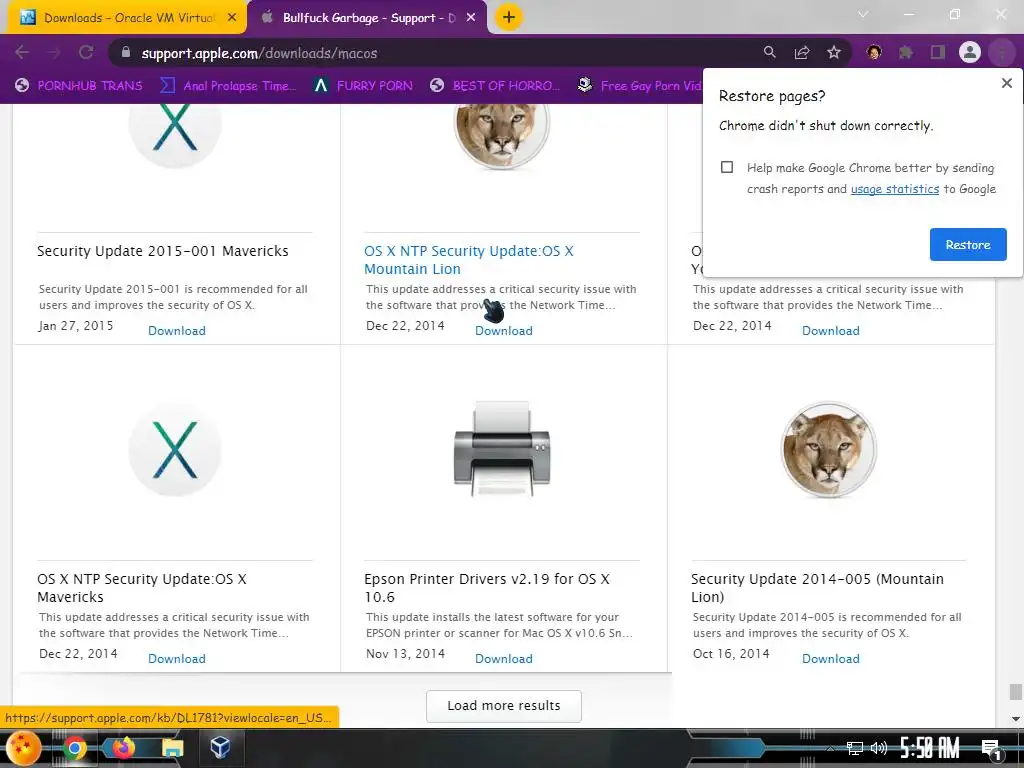
Task: Click the Mavericks X logo above NTP update
Action: tap(174, 449)
